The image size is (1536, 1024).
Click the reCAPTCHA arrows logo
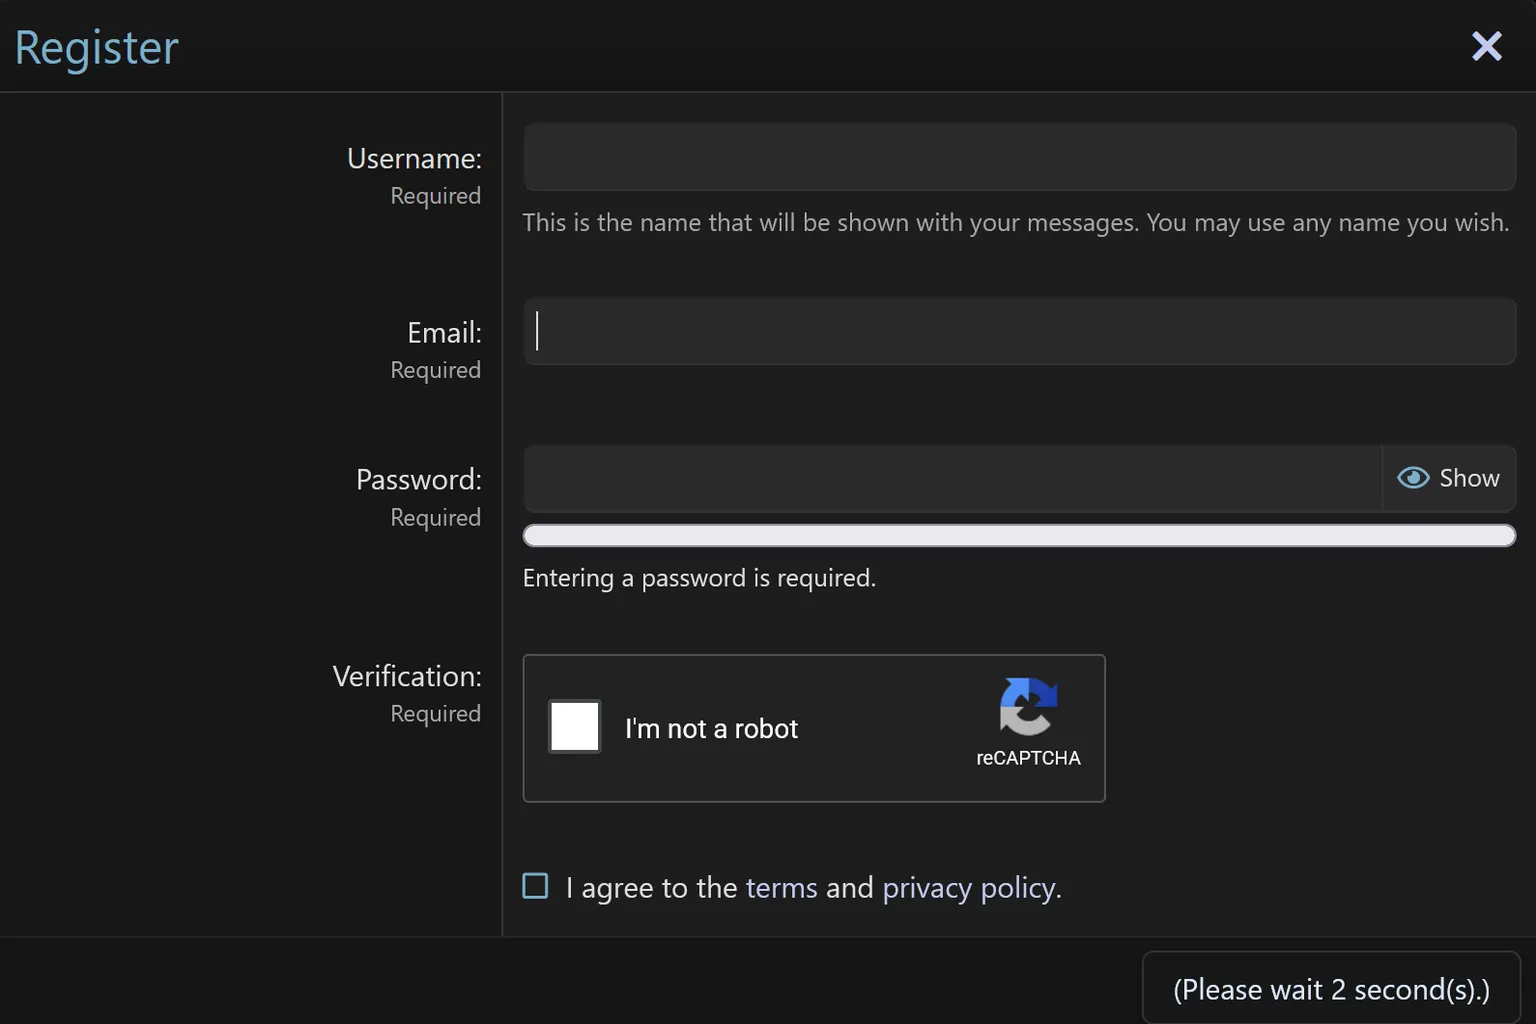click(1028, 706)
